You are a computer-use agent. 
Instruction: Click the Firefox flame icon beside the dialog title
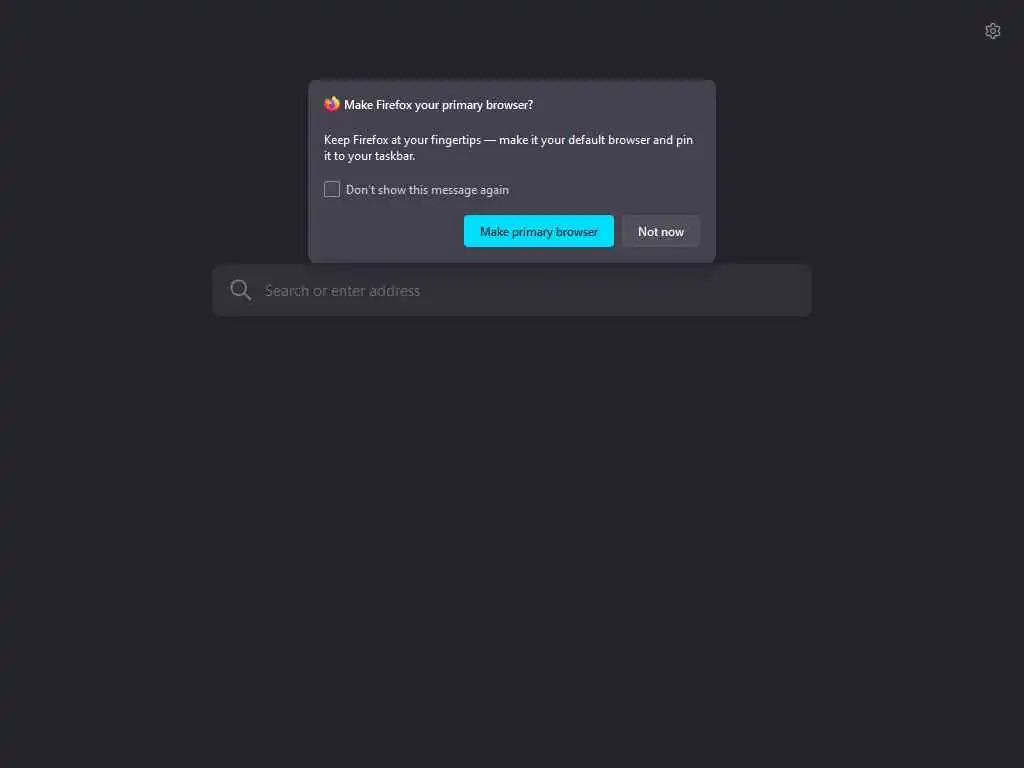coord(332,104)
